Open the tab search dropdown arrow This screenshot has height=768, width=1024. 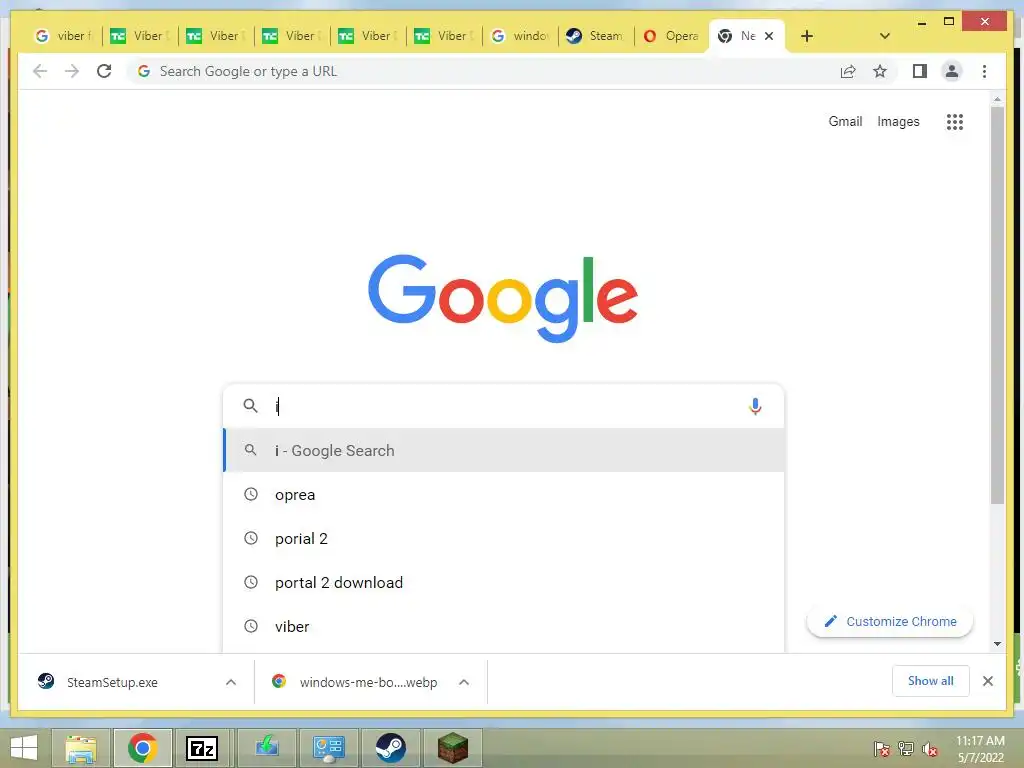click(884, 36)
